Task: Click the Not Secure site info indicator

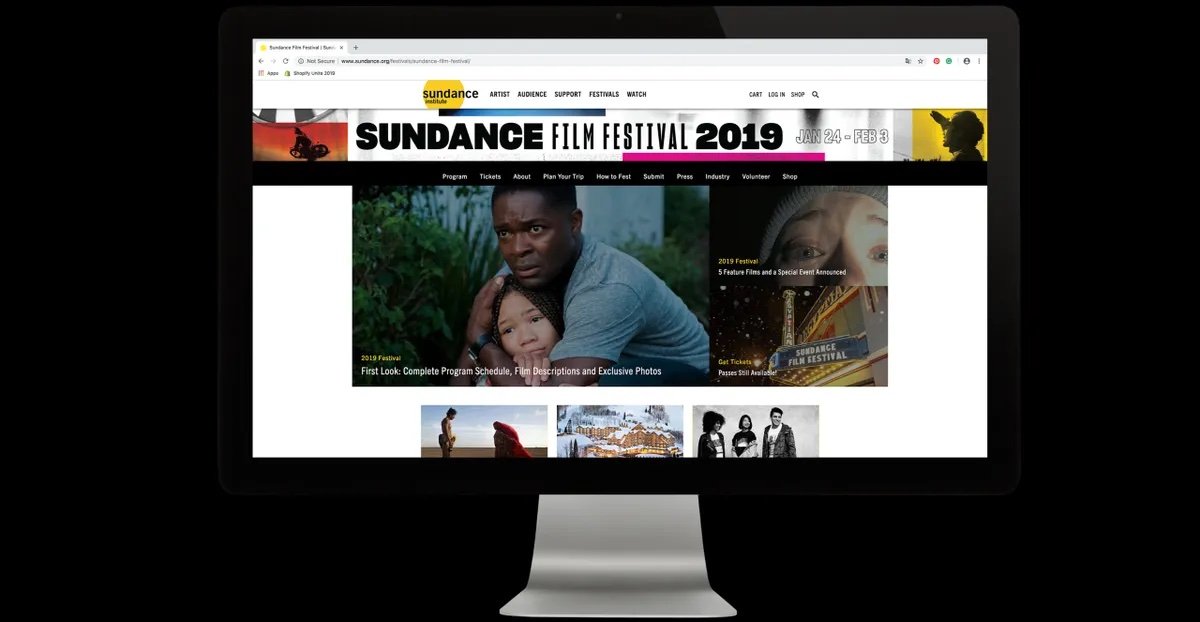Action: (317, 61)
